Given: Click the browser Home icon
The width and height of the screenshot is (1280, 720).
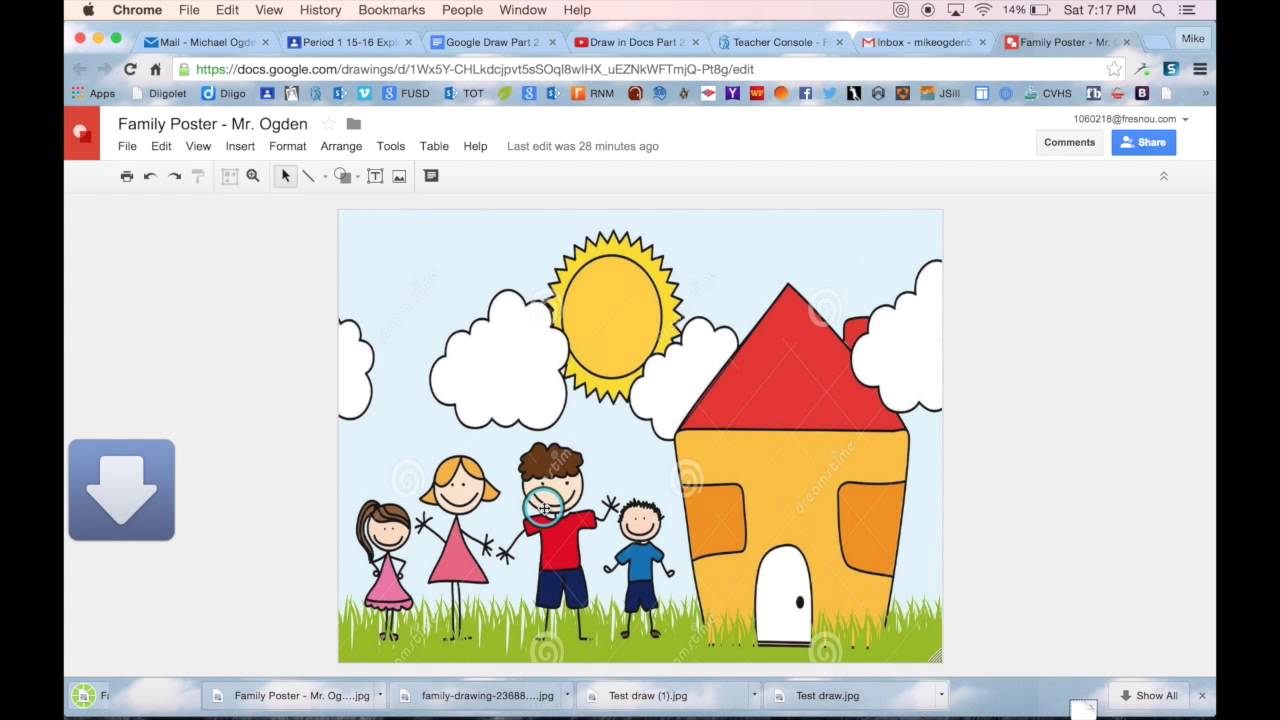Looking at the screenshot, I should (x=155, y=69).
